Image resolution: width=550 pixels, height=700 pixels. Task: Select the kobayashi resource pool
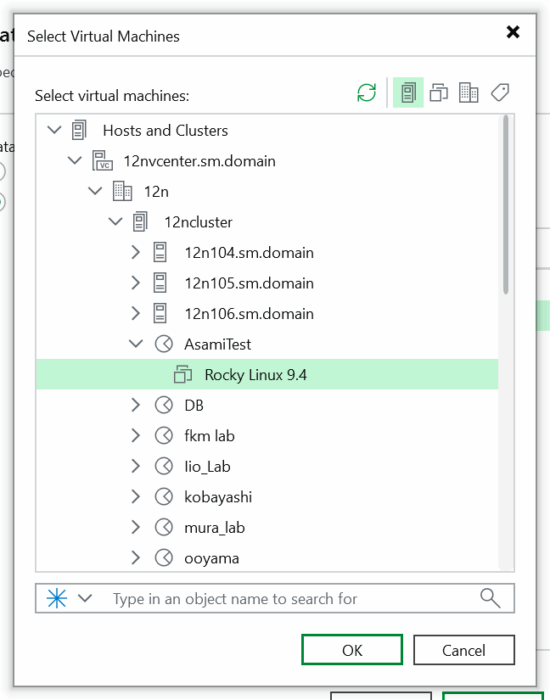click(218, 497)
